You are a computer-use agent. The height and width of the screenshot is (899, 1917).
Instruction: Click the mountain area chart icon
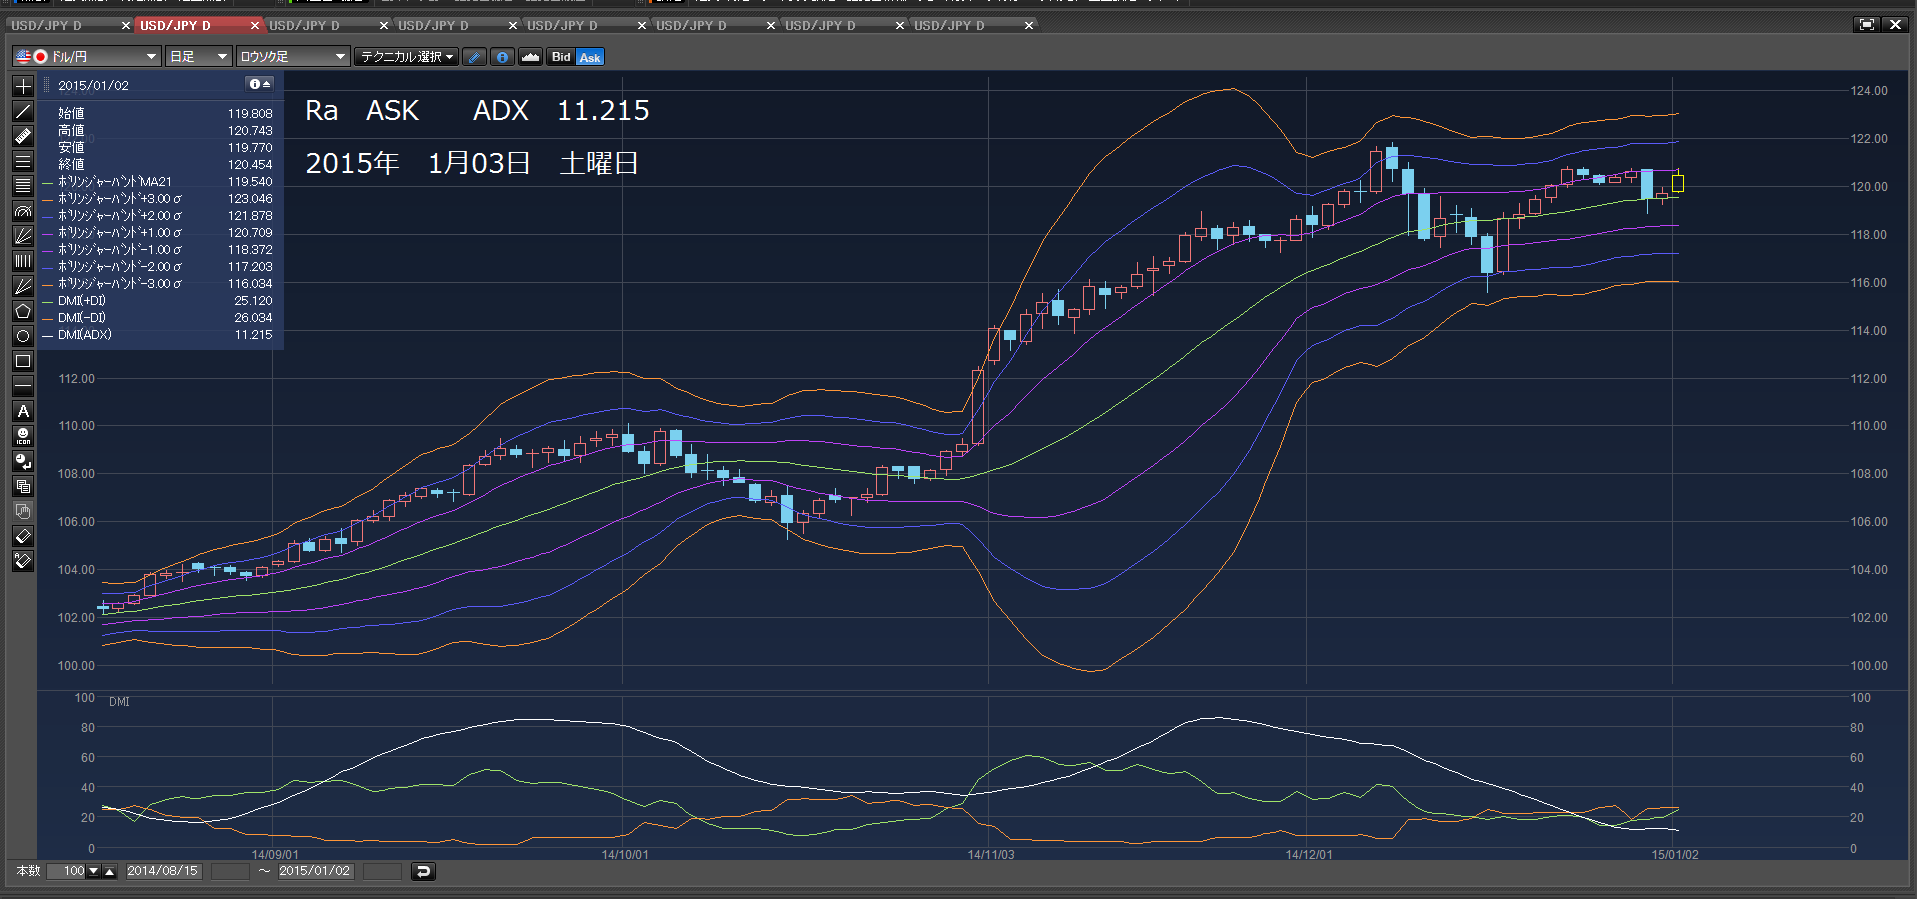click(x=531, y=57)
